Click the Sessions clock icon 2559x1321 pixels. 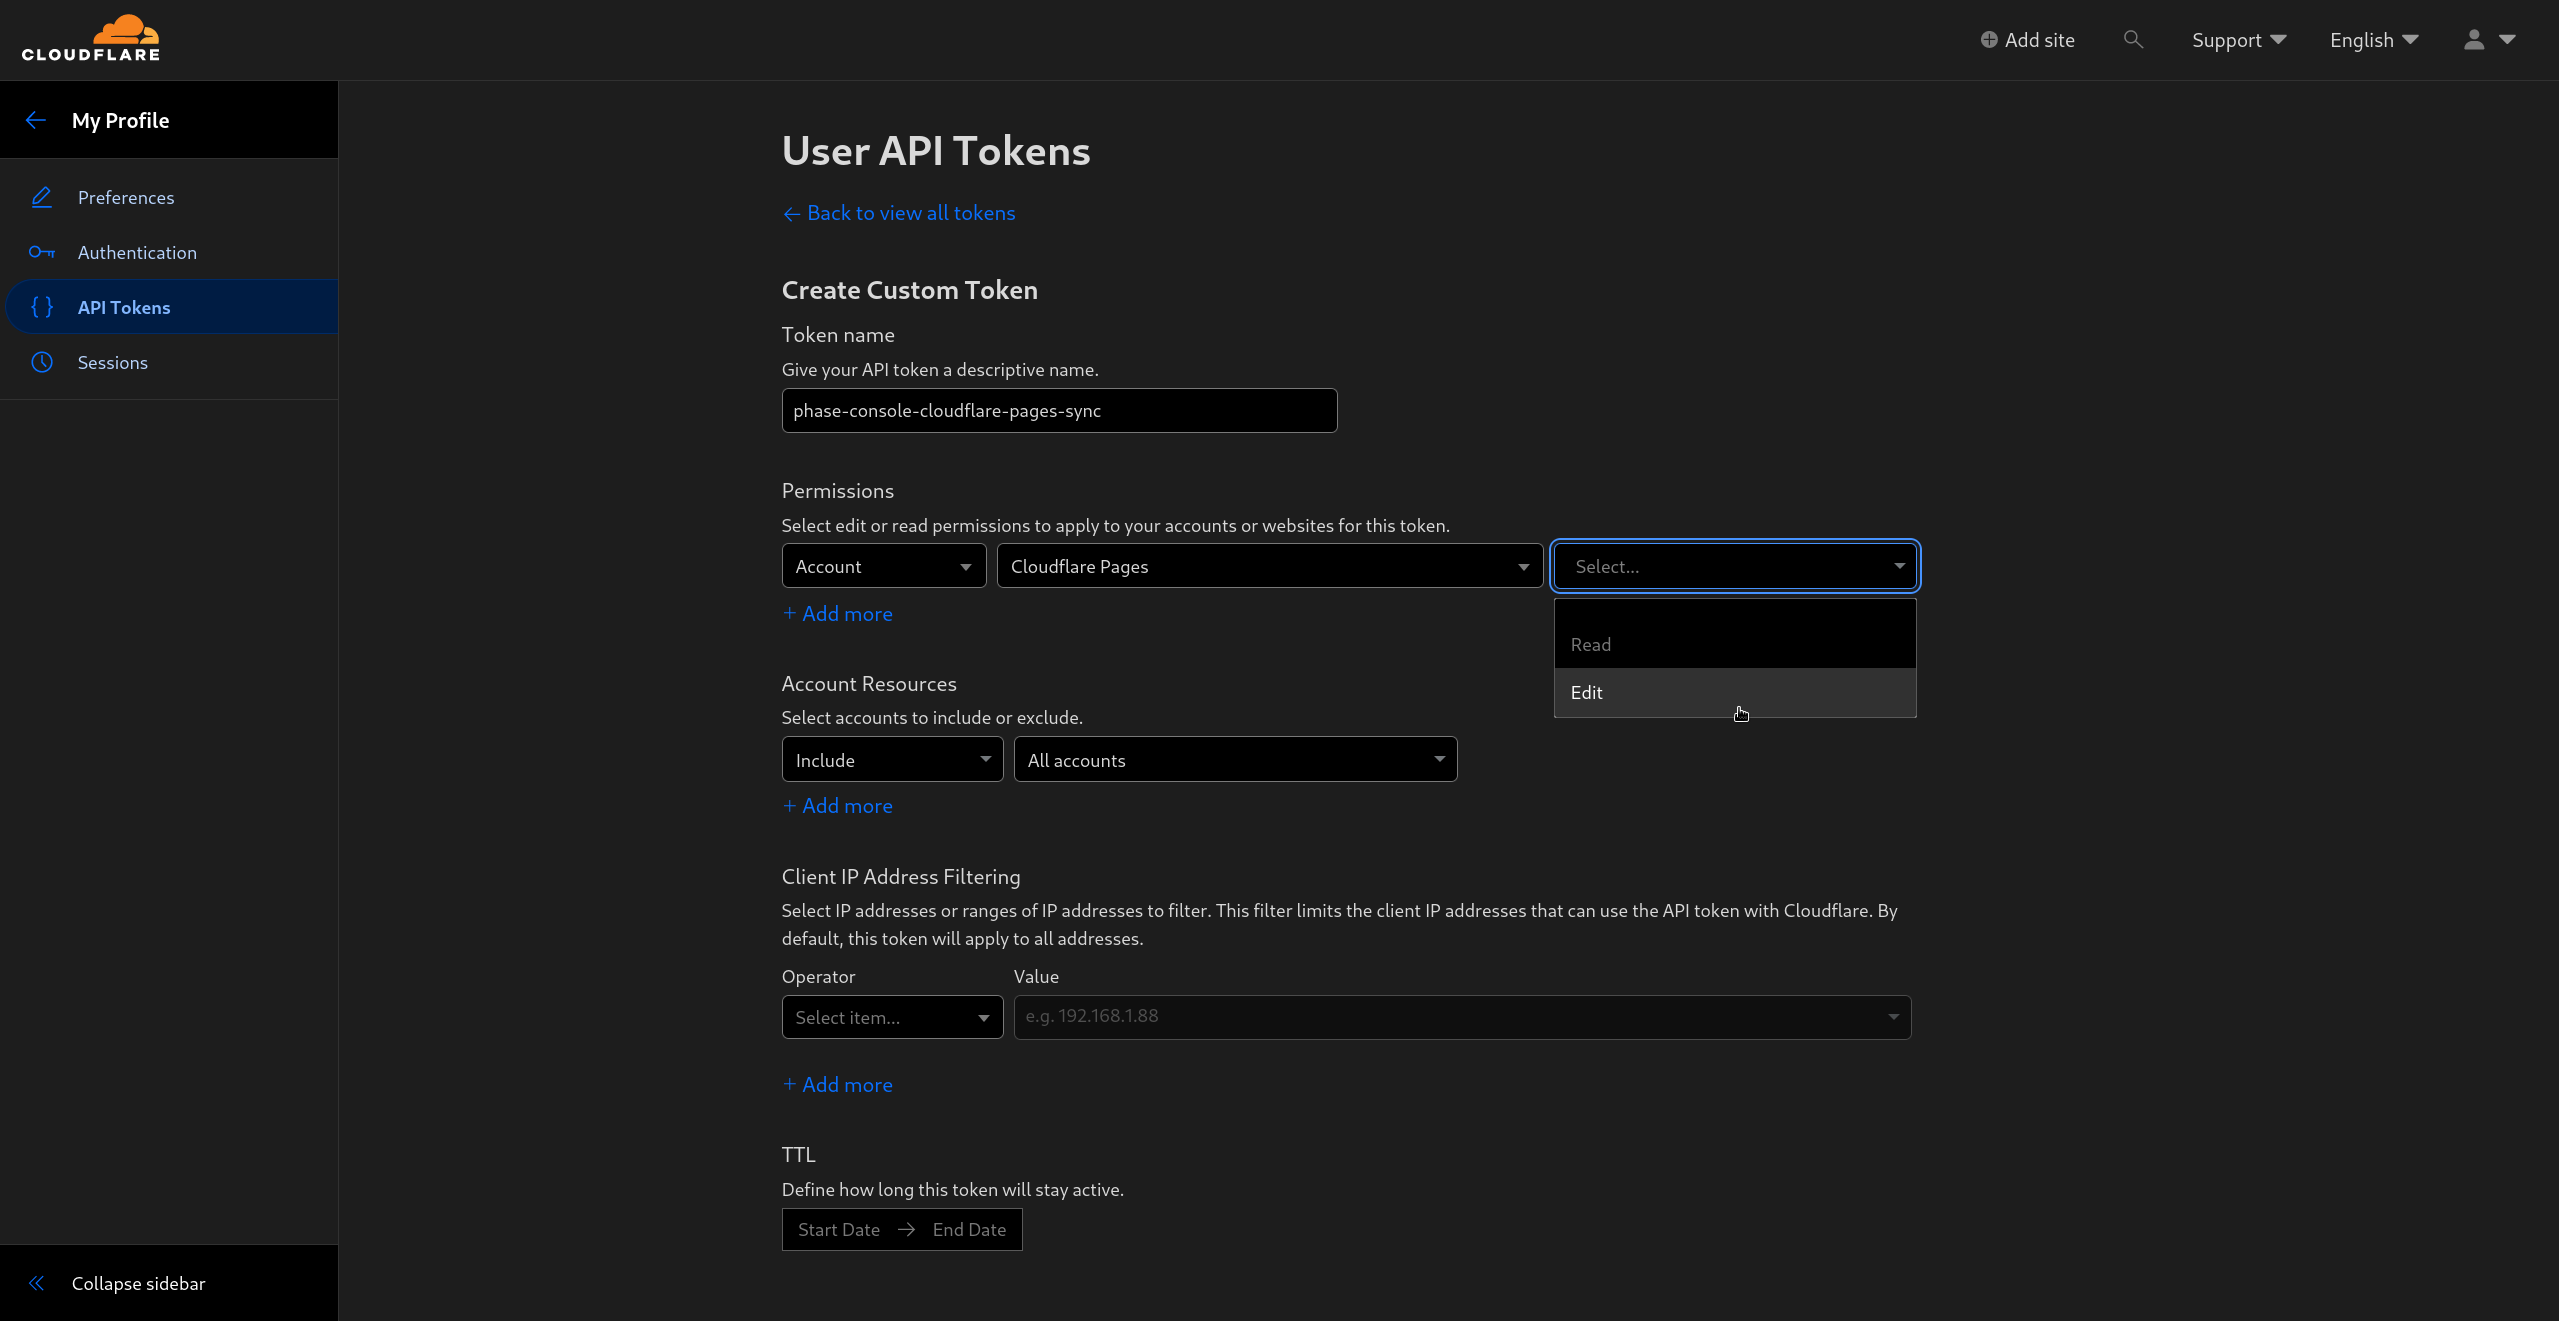click(x=42, y=362)
